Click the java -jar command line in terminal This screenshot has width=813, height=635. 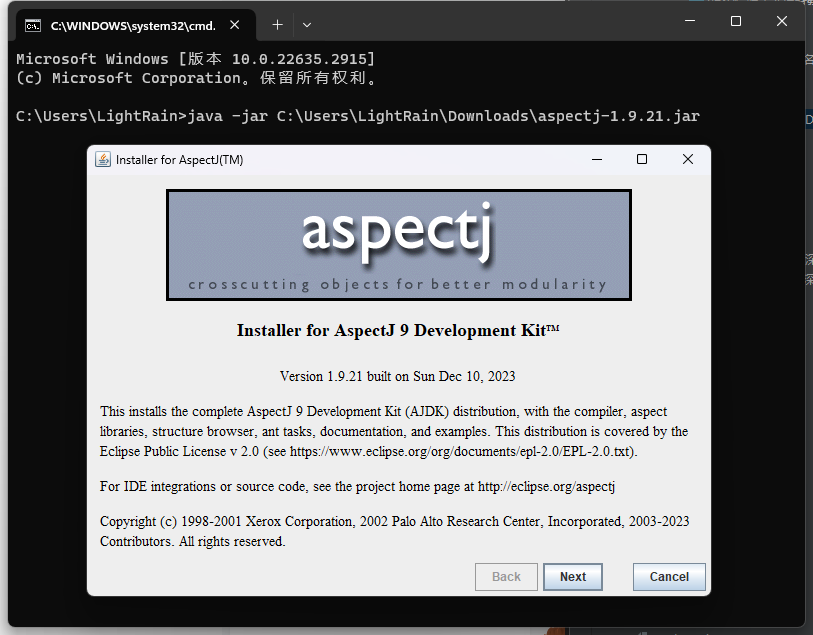(x=358, y=116)
